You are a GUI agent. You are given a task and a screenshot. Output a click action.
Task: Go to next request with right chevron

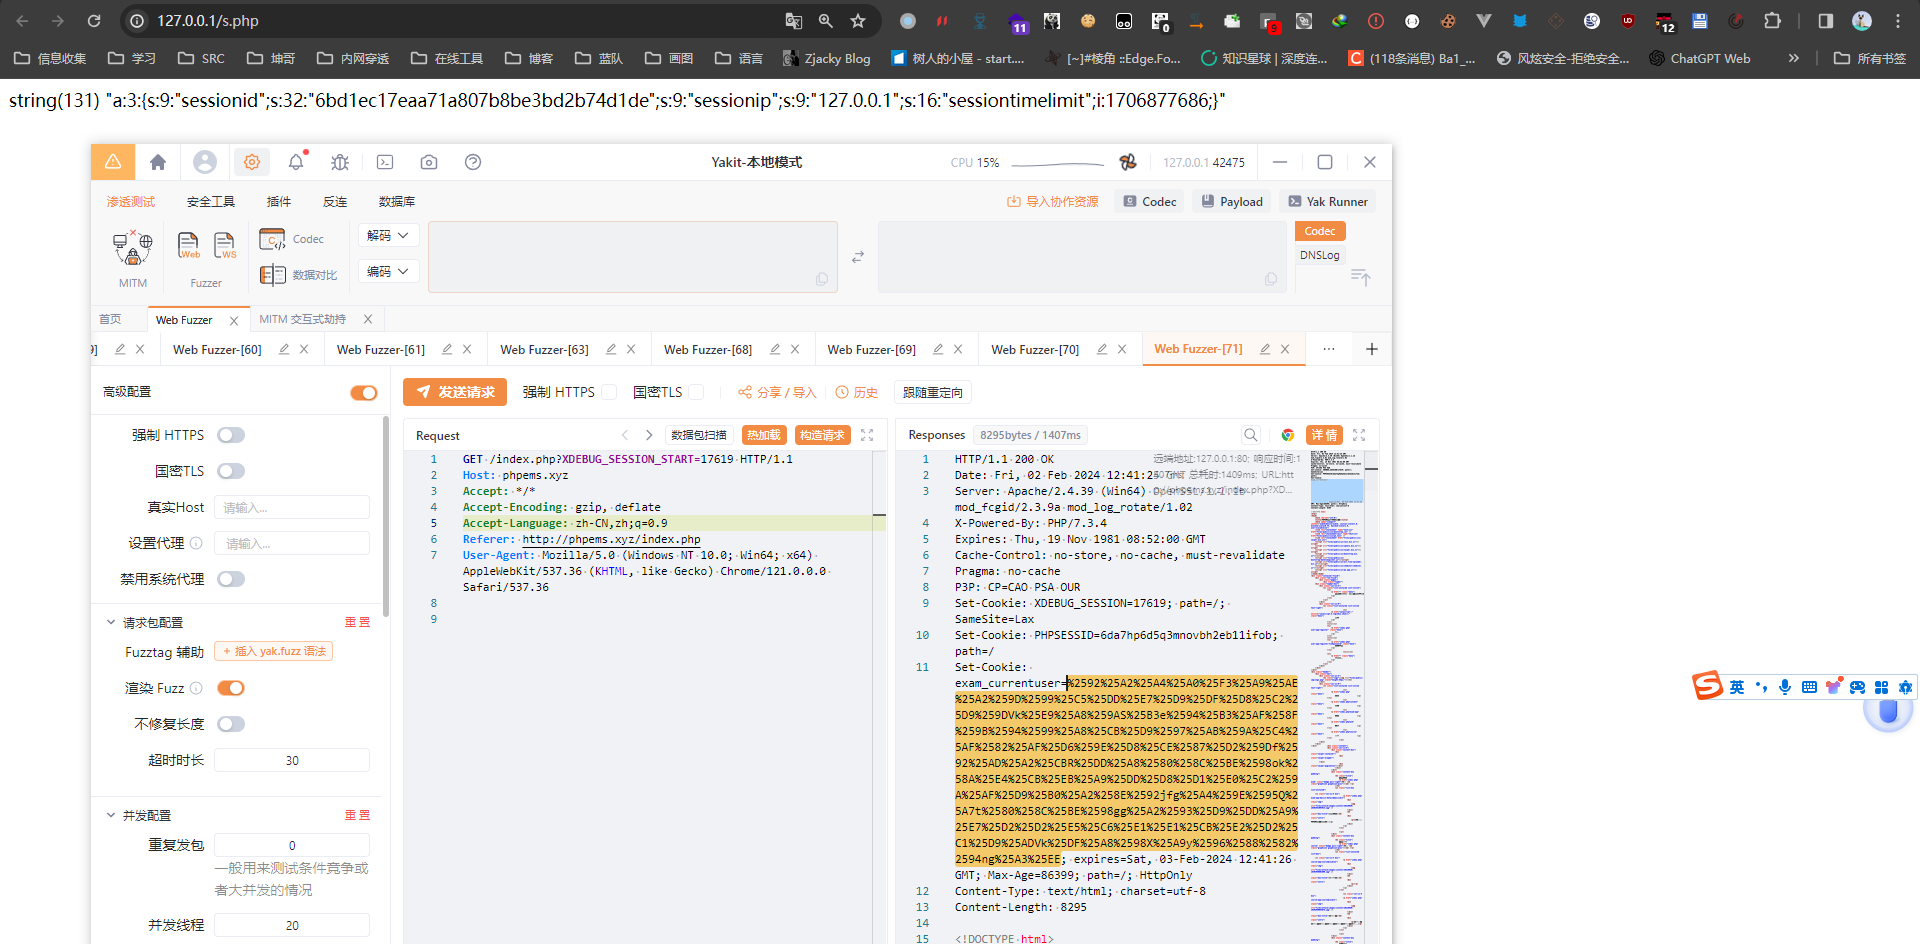tap(649, 435)
